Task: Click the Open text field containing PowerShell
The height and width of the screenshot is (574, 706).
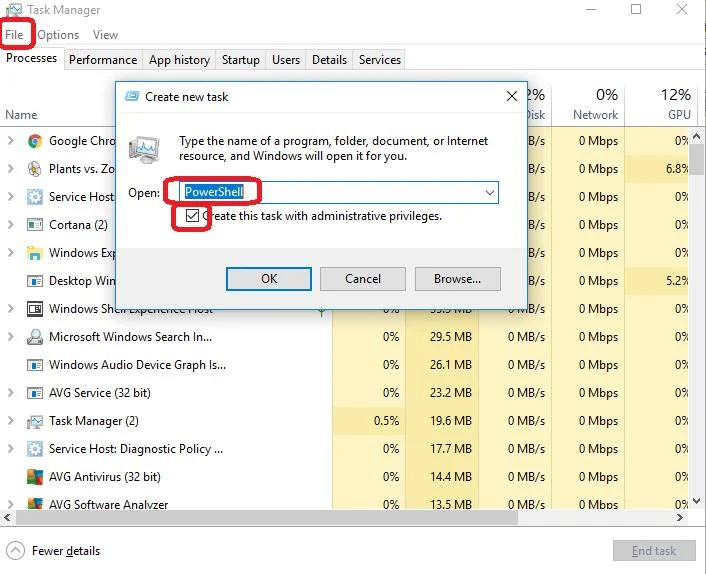Action: tap(339, 193)
